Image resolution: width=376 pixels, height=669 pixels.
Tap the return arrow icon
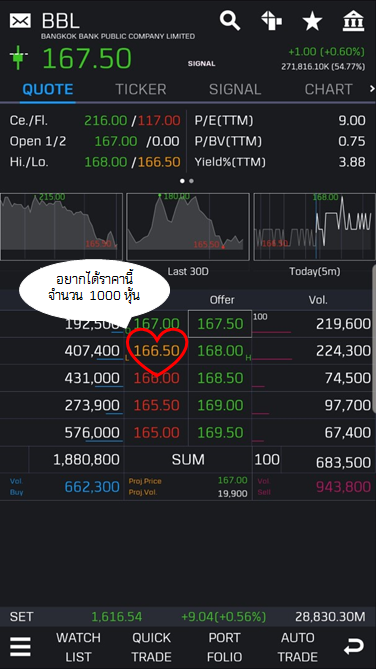[354, 647]
